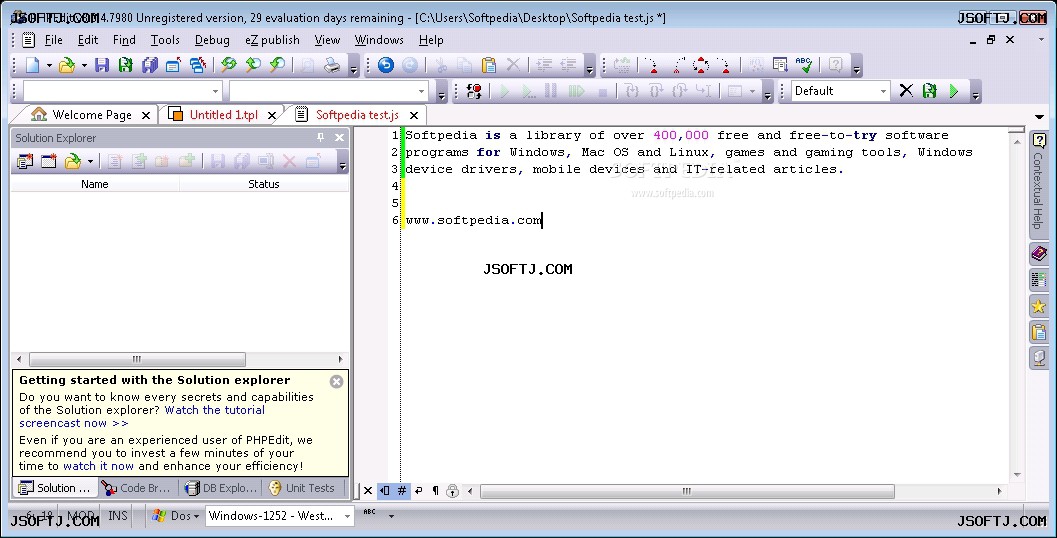Click the Open solution folder icon
The width and height of the screenshot is (1057, 538).
pos(72,161)
